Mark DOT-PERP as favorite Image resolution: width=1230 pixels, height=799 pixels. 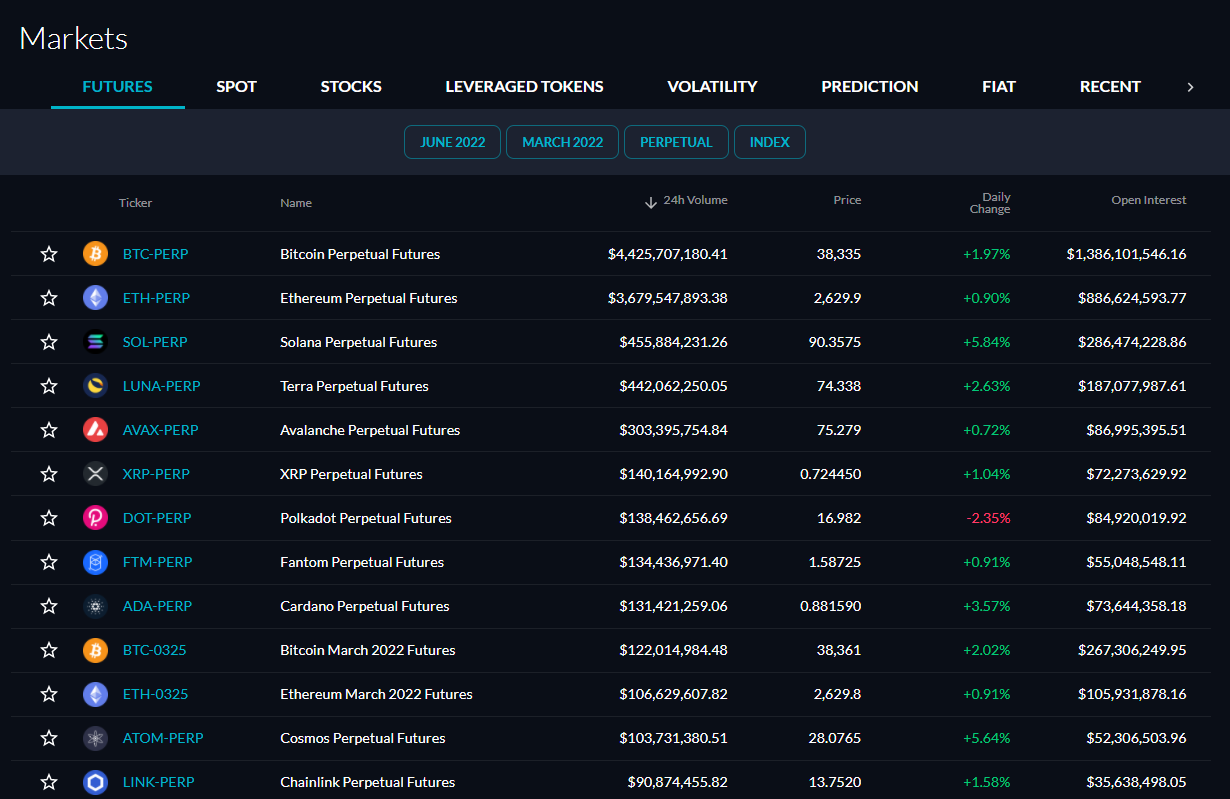pyautogui.click(x=49, y=518)
